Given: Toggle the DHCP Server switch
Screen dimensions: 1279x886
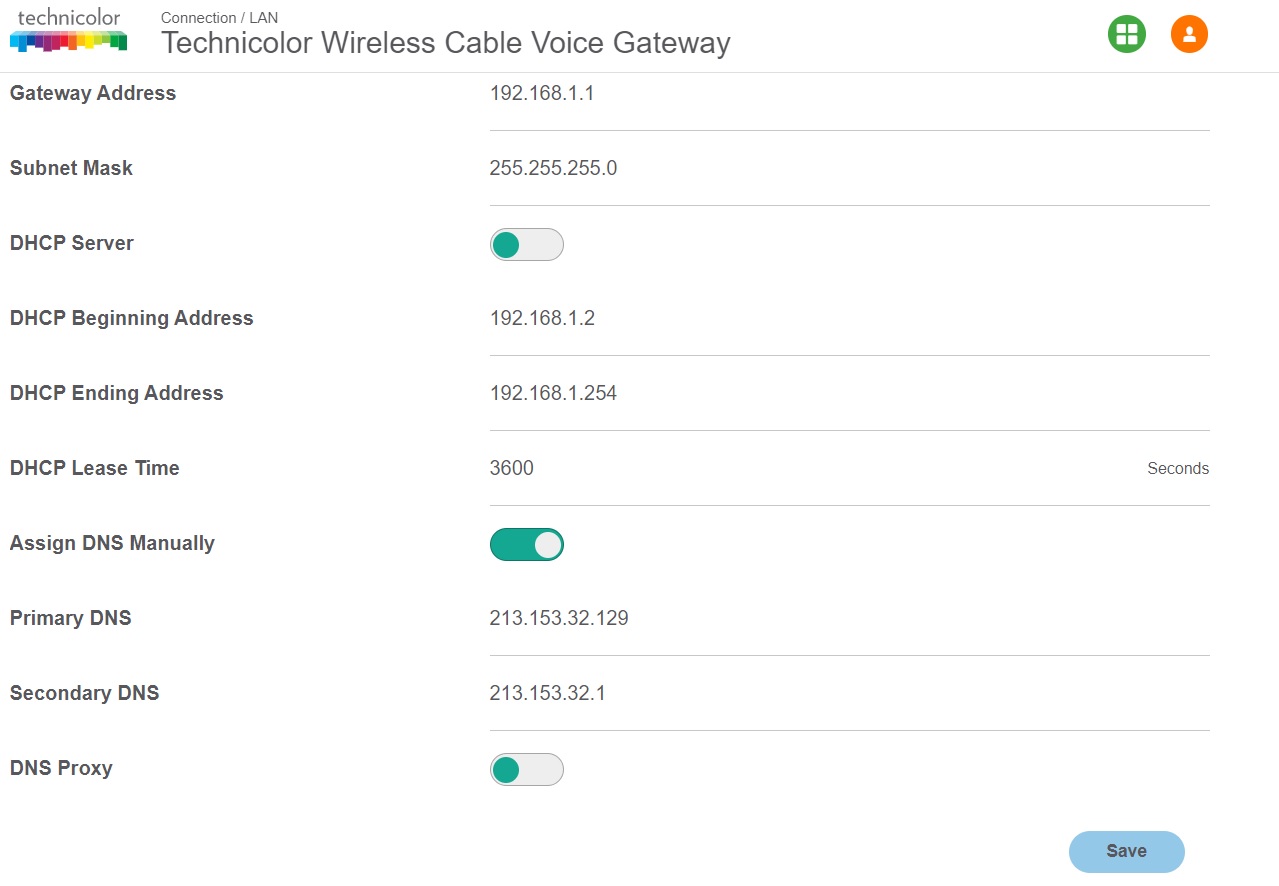Looking at the screenshot, I should [x=526, y=245].
